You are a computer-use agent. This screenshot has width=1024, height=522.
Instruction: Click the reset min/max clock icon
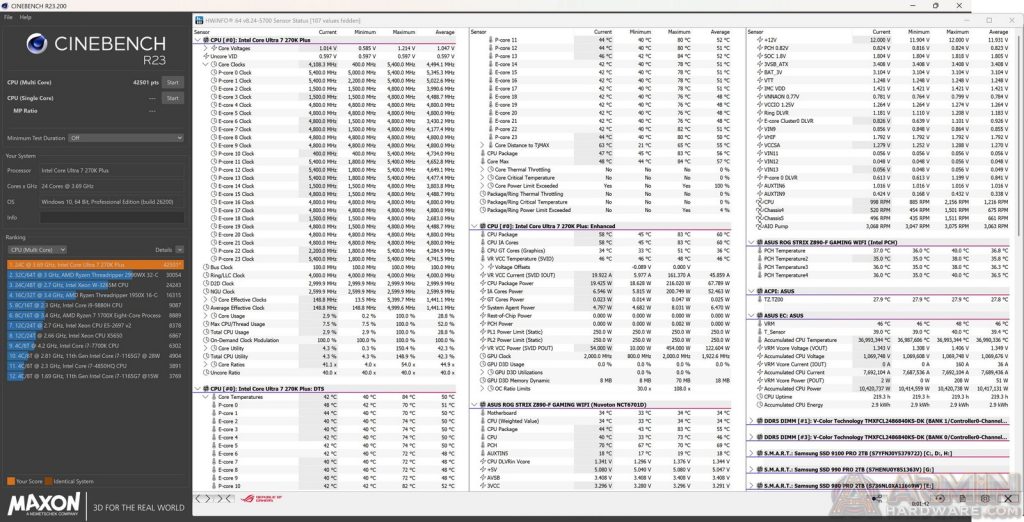coord(940,498)
